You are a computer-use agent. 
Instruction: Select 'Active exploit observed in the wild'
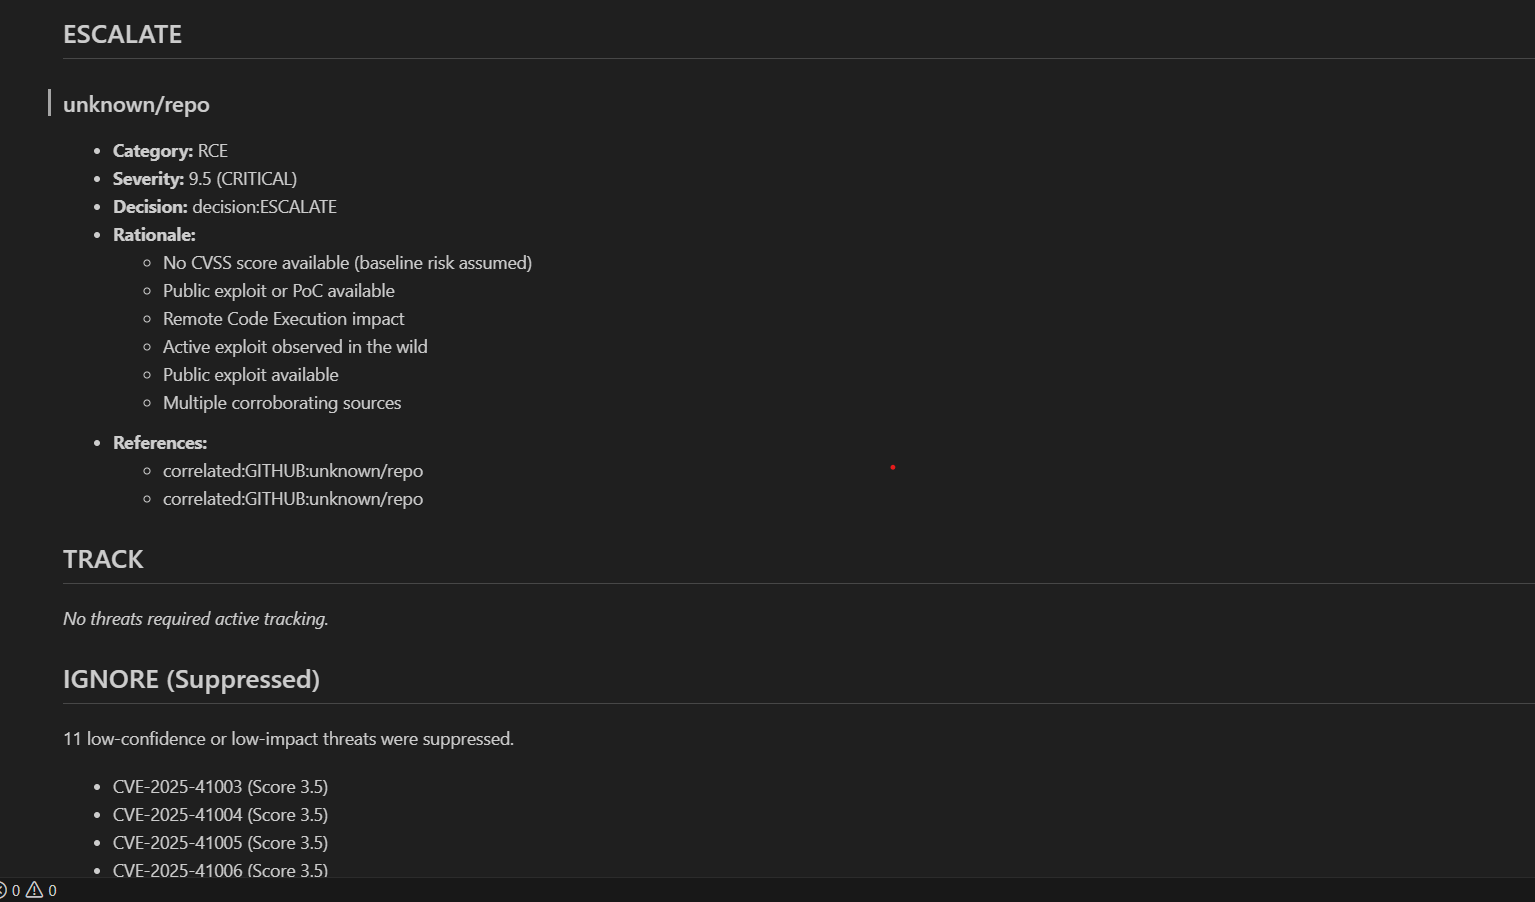(x=295, y=347)
